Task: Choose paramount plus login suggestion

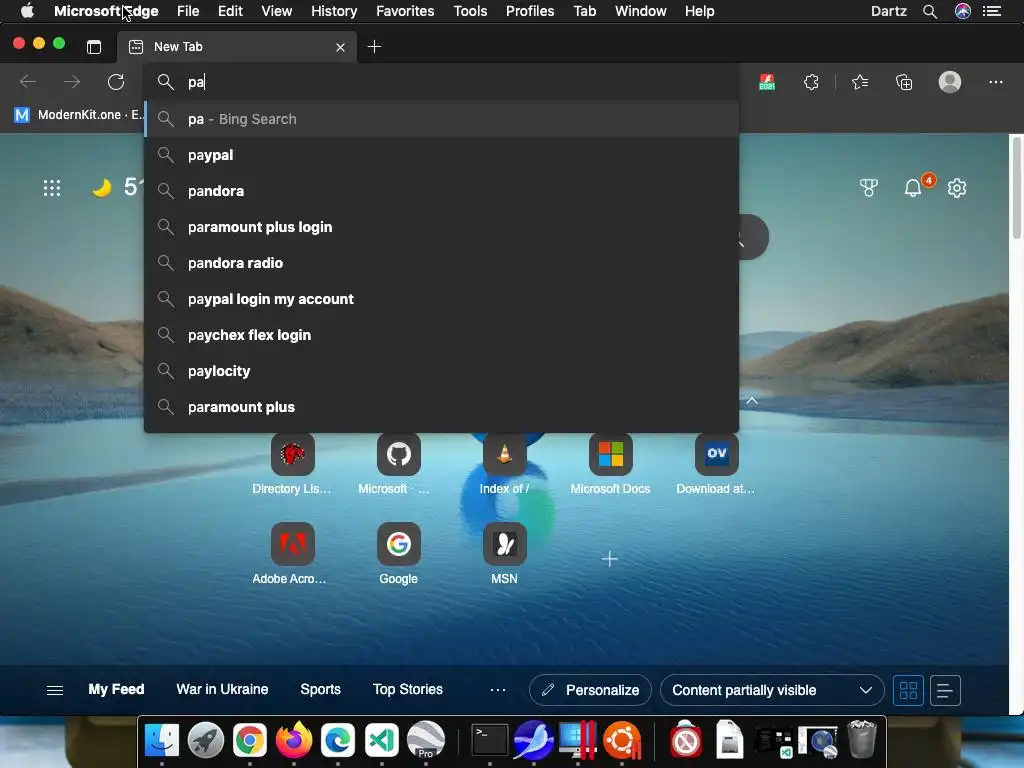Action: coord(441,227)
